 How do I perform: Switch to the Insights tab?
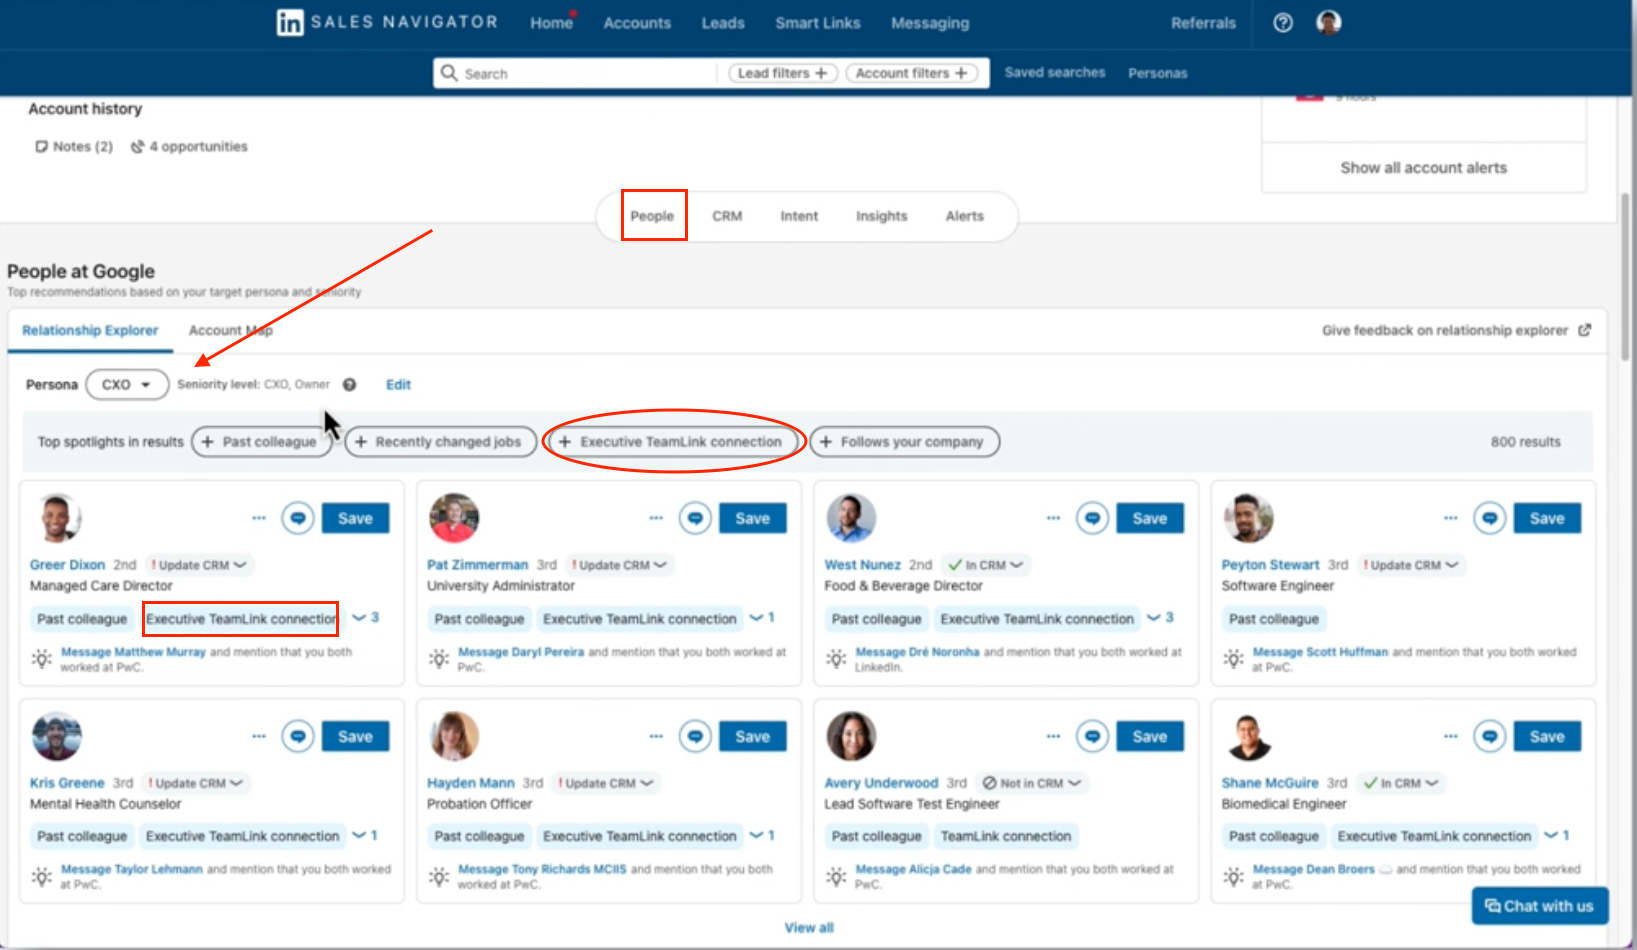click(x=881, y=216)
